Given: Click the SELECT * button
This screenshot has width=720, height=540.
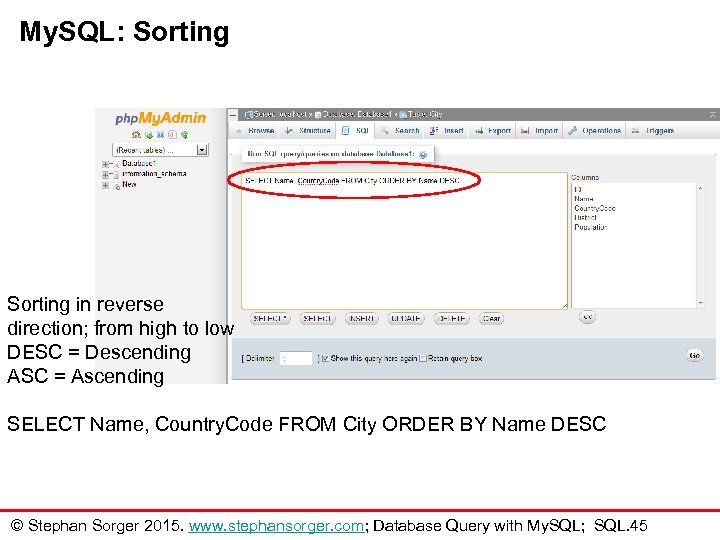Looking at the screenshot, I should pos(270,318).
